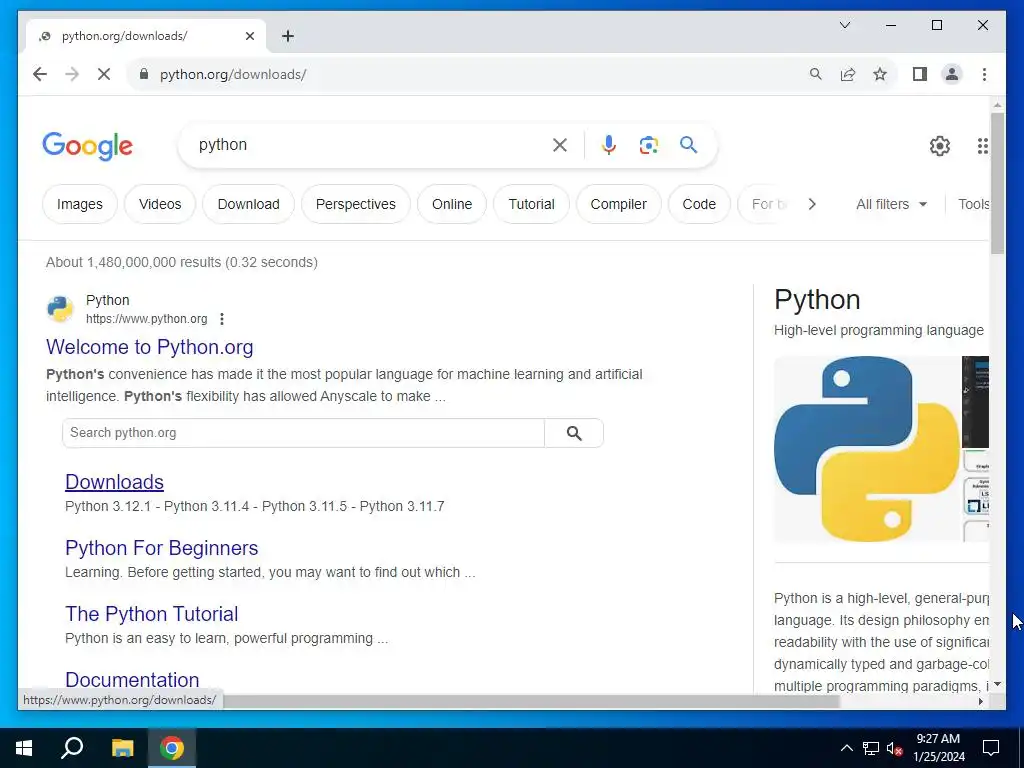This screenshot has height=768, width=1024.
Task: Open the Downloads sitelink
Action: click(114, 482)
